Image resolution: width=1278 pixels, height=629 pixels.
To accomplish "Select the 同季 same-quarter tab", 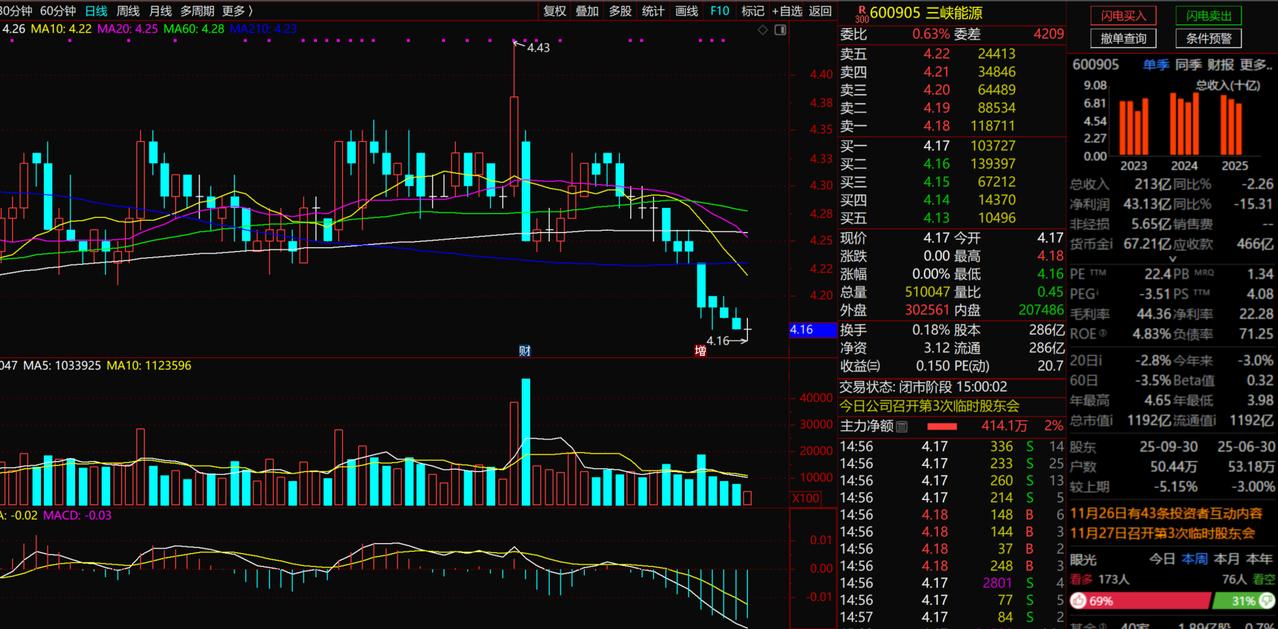I will (1189, 64).
